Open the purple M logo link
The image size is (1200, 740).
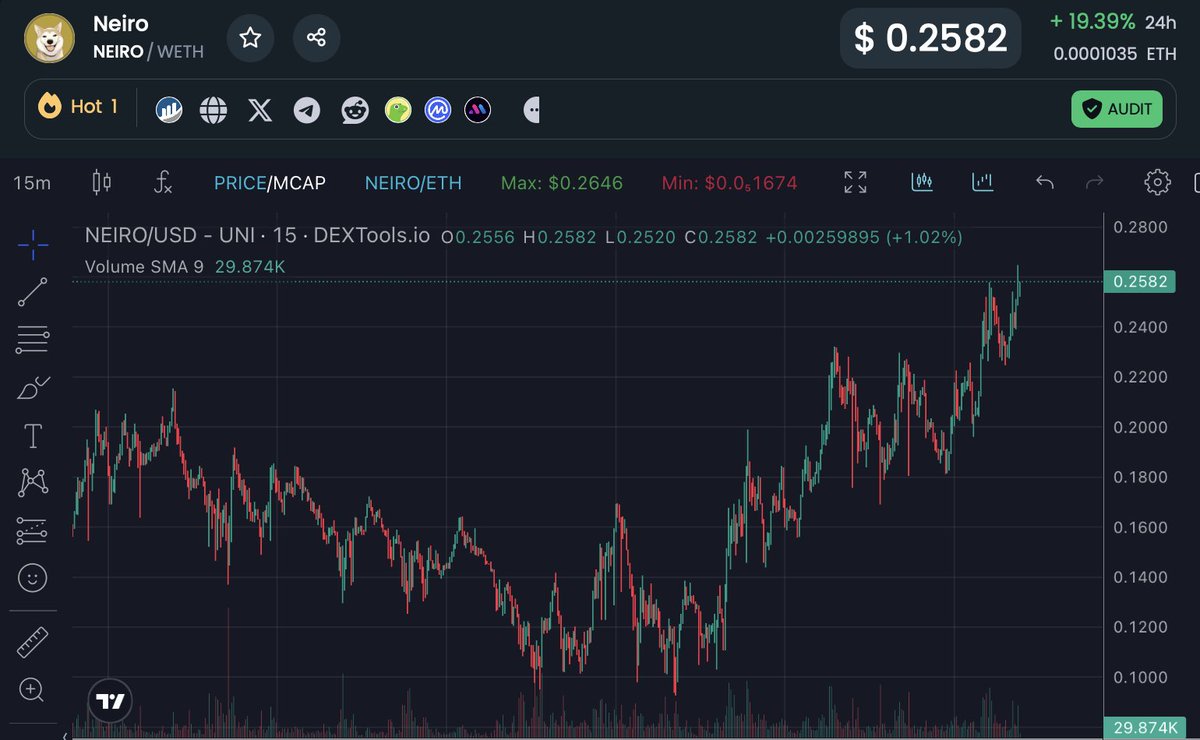pos(478,109)
